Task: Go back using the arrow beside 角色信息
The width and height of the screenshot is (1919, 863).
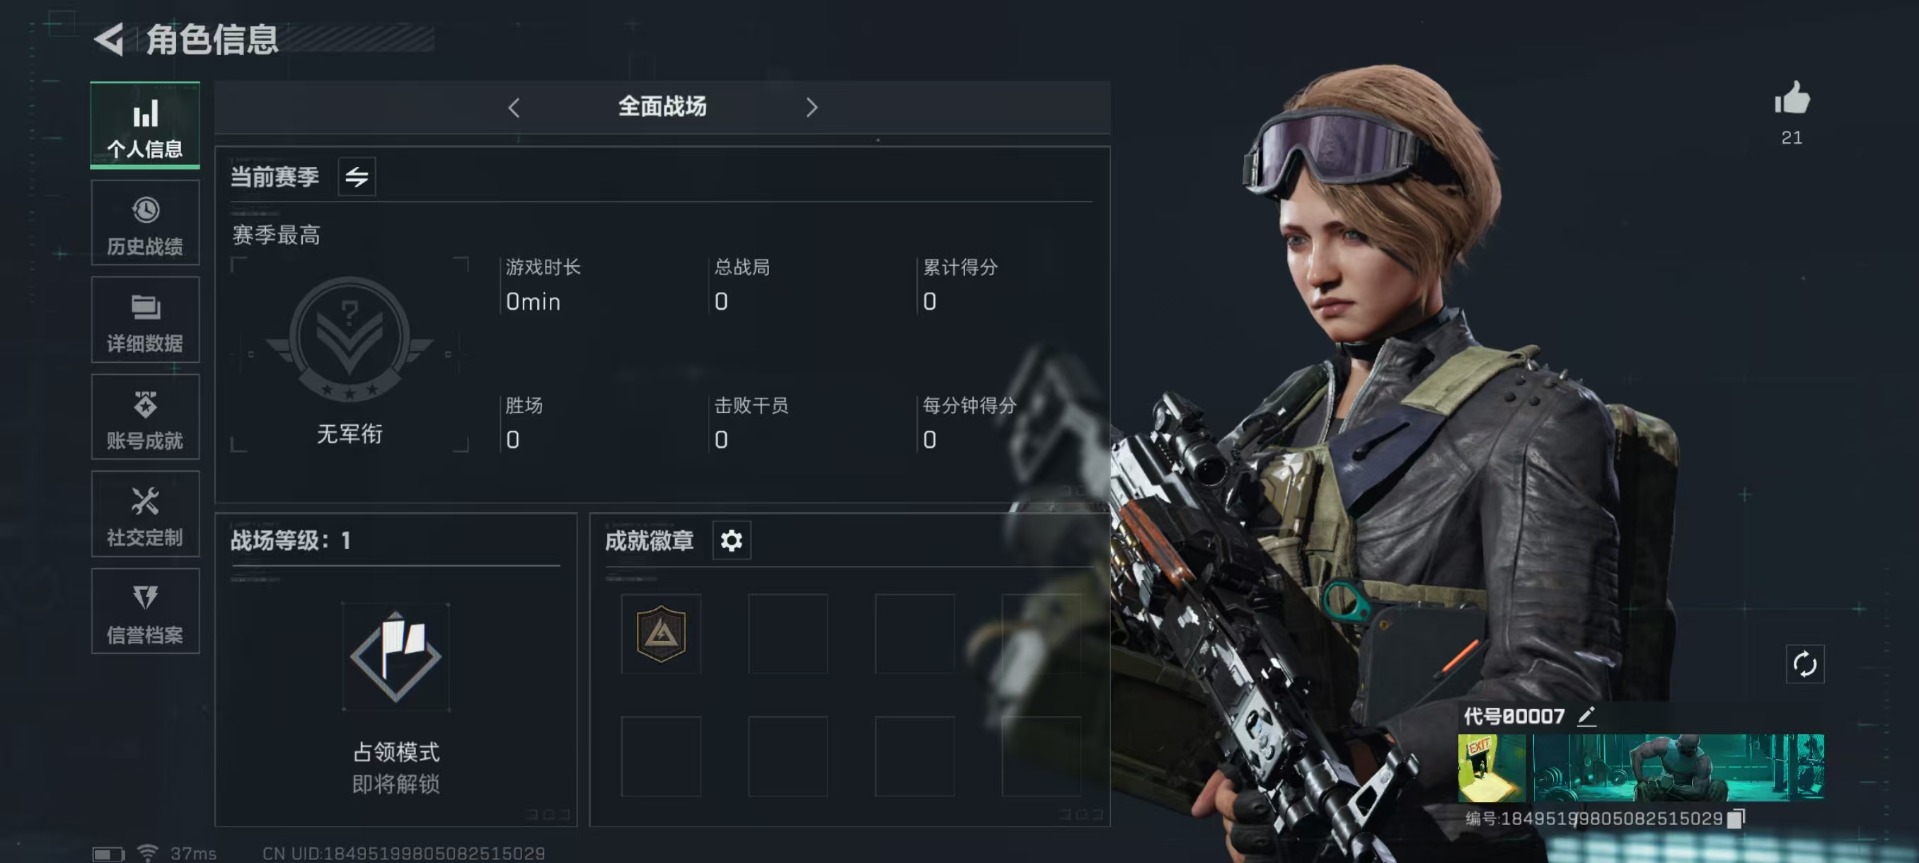Action: pyautogui.click(x=108, y=40)
